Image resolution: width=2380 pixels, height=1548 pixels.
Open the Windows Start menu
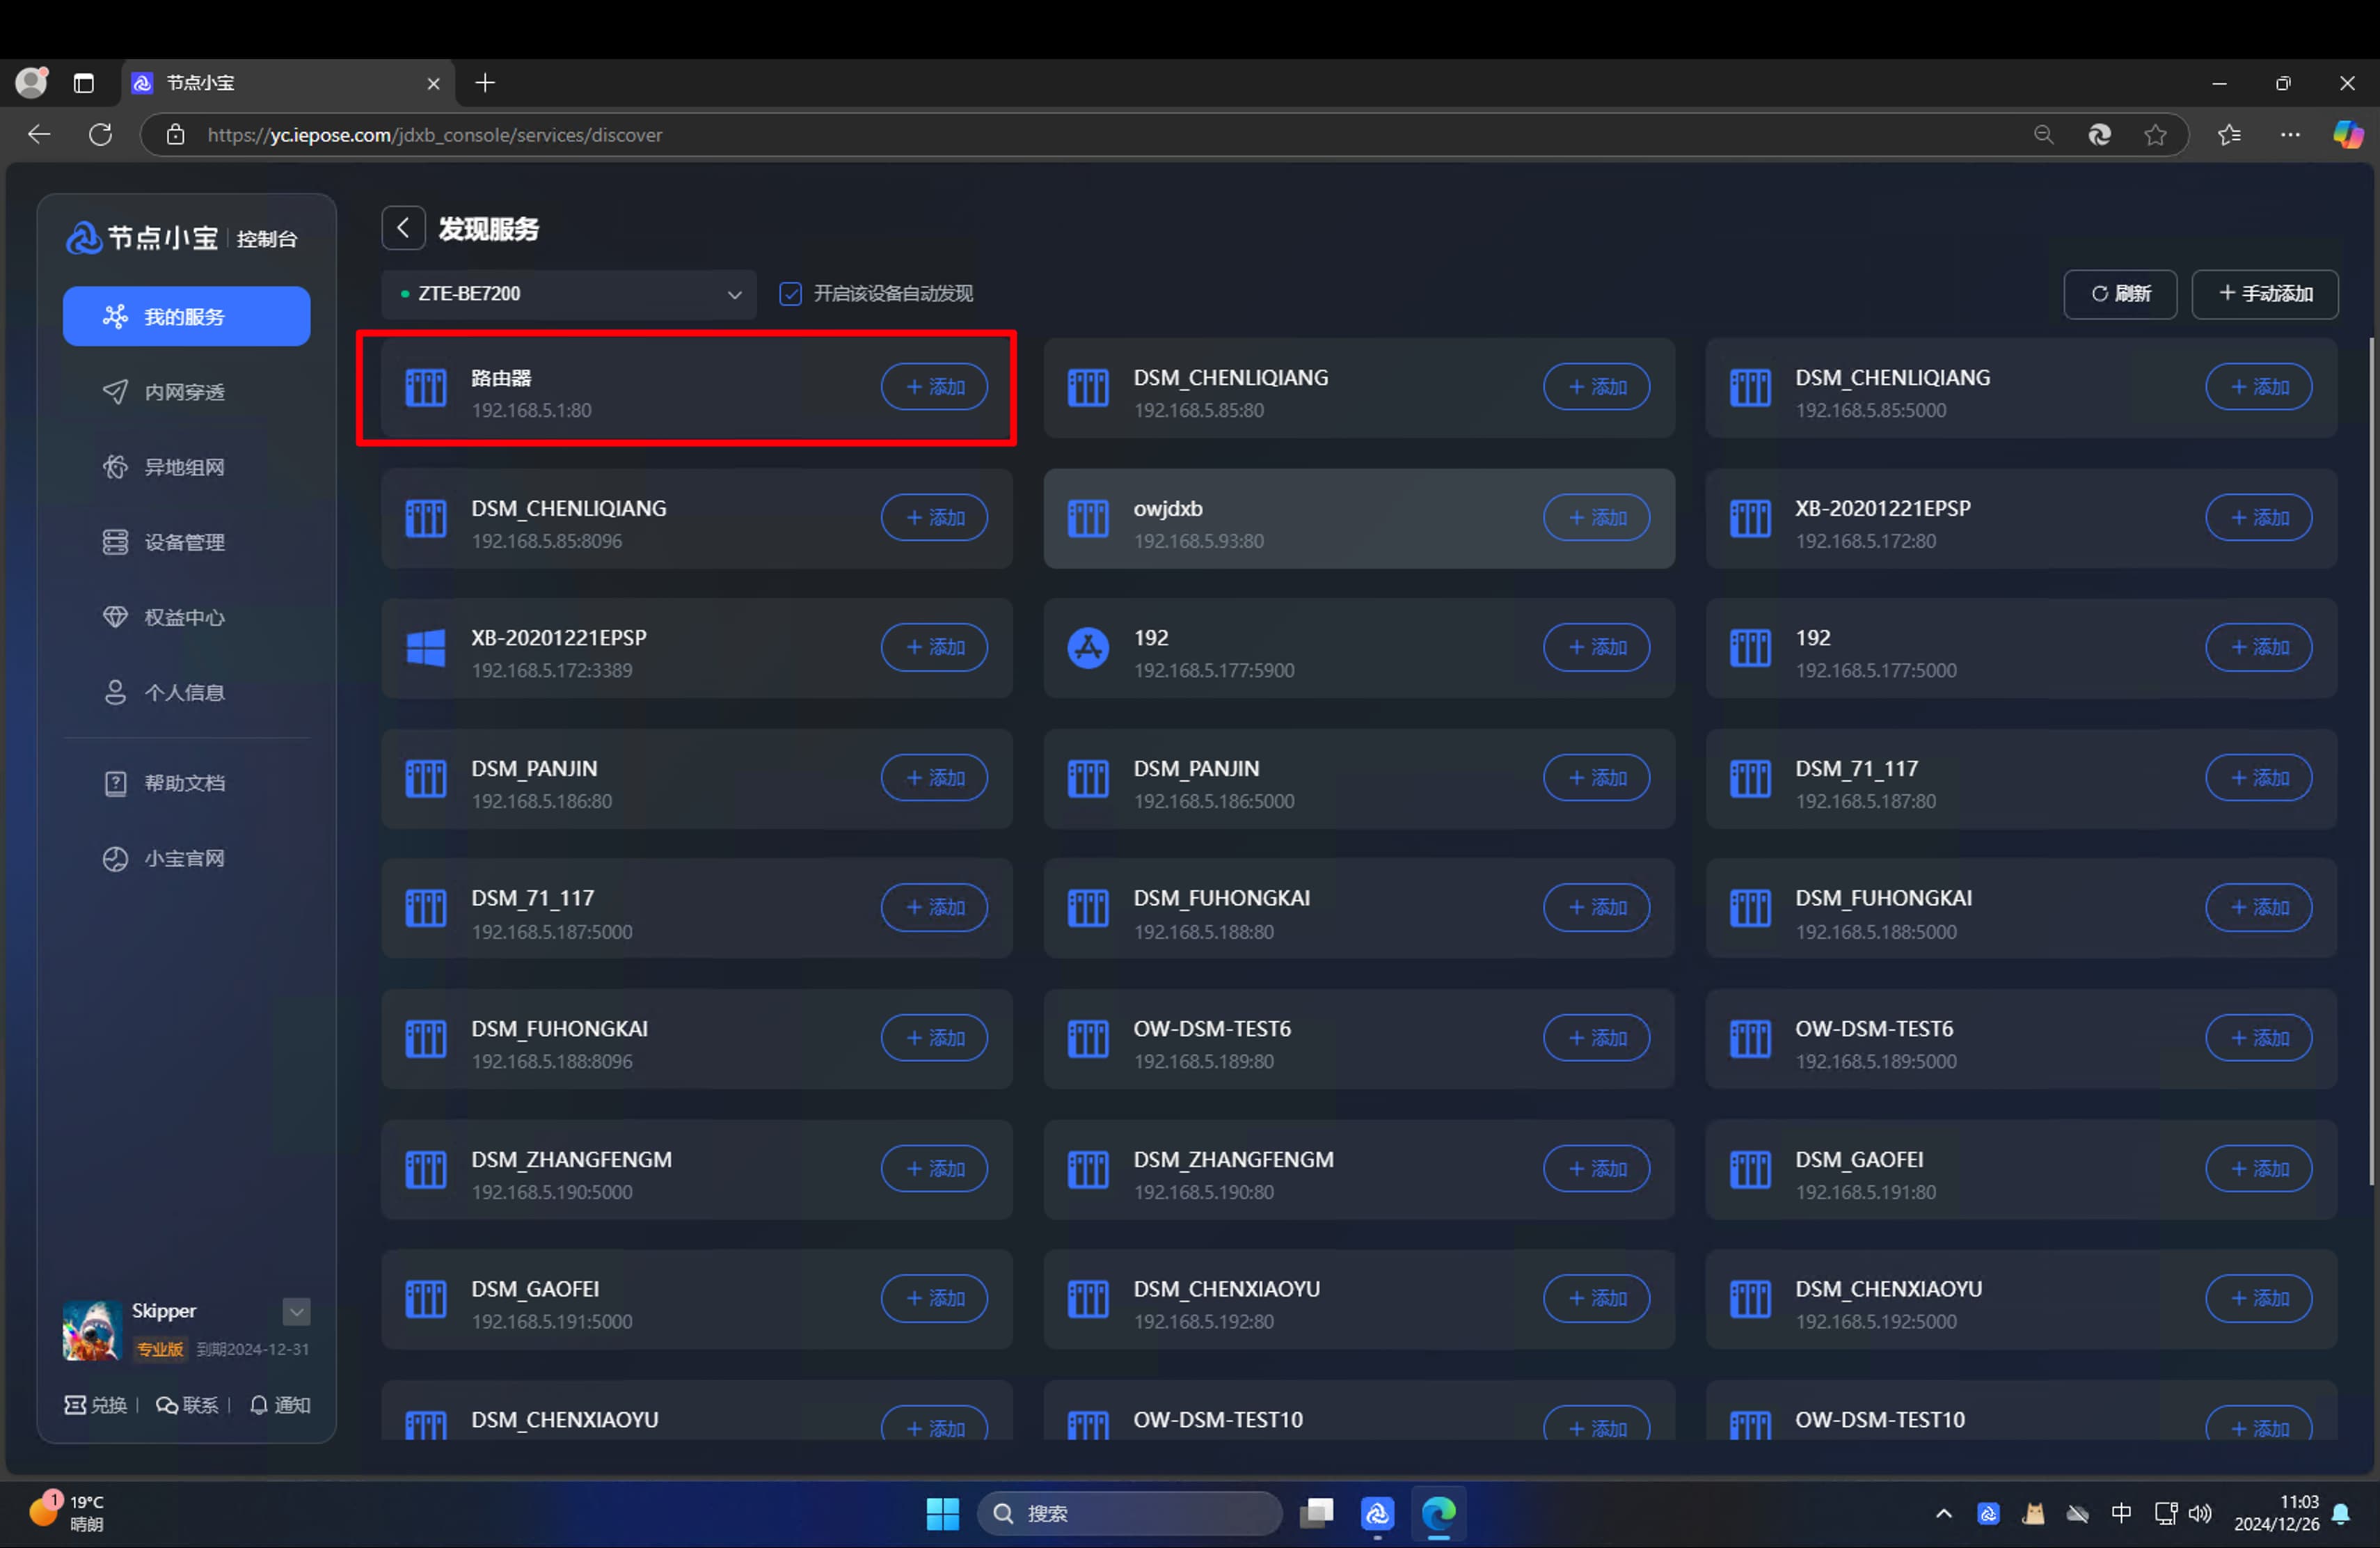[942, 1514]
